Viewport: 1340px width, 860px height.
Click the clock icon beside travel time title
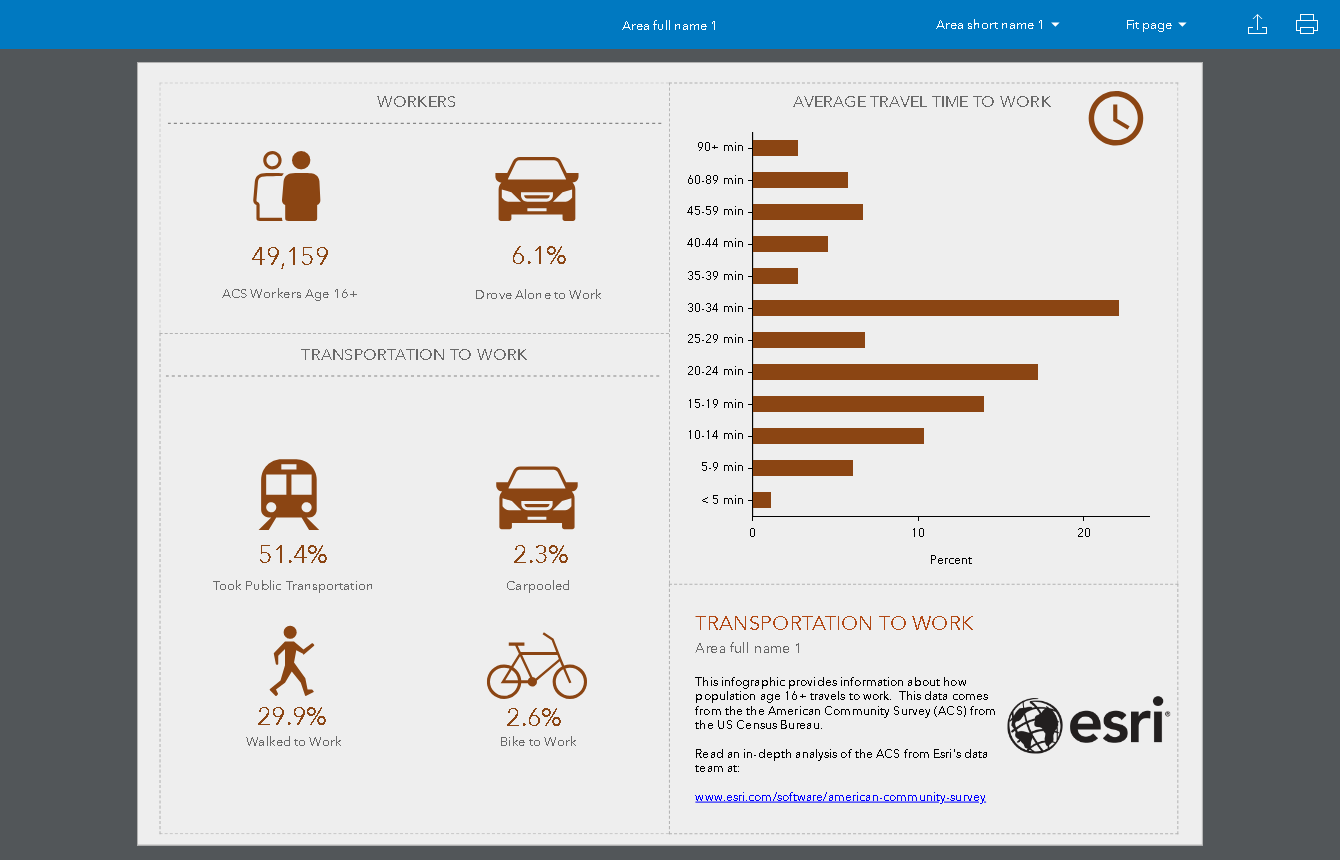click(1115, 118)
